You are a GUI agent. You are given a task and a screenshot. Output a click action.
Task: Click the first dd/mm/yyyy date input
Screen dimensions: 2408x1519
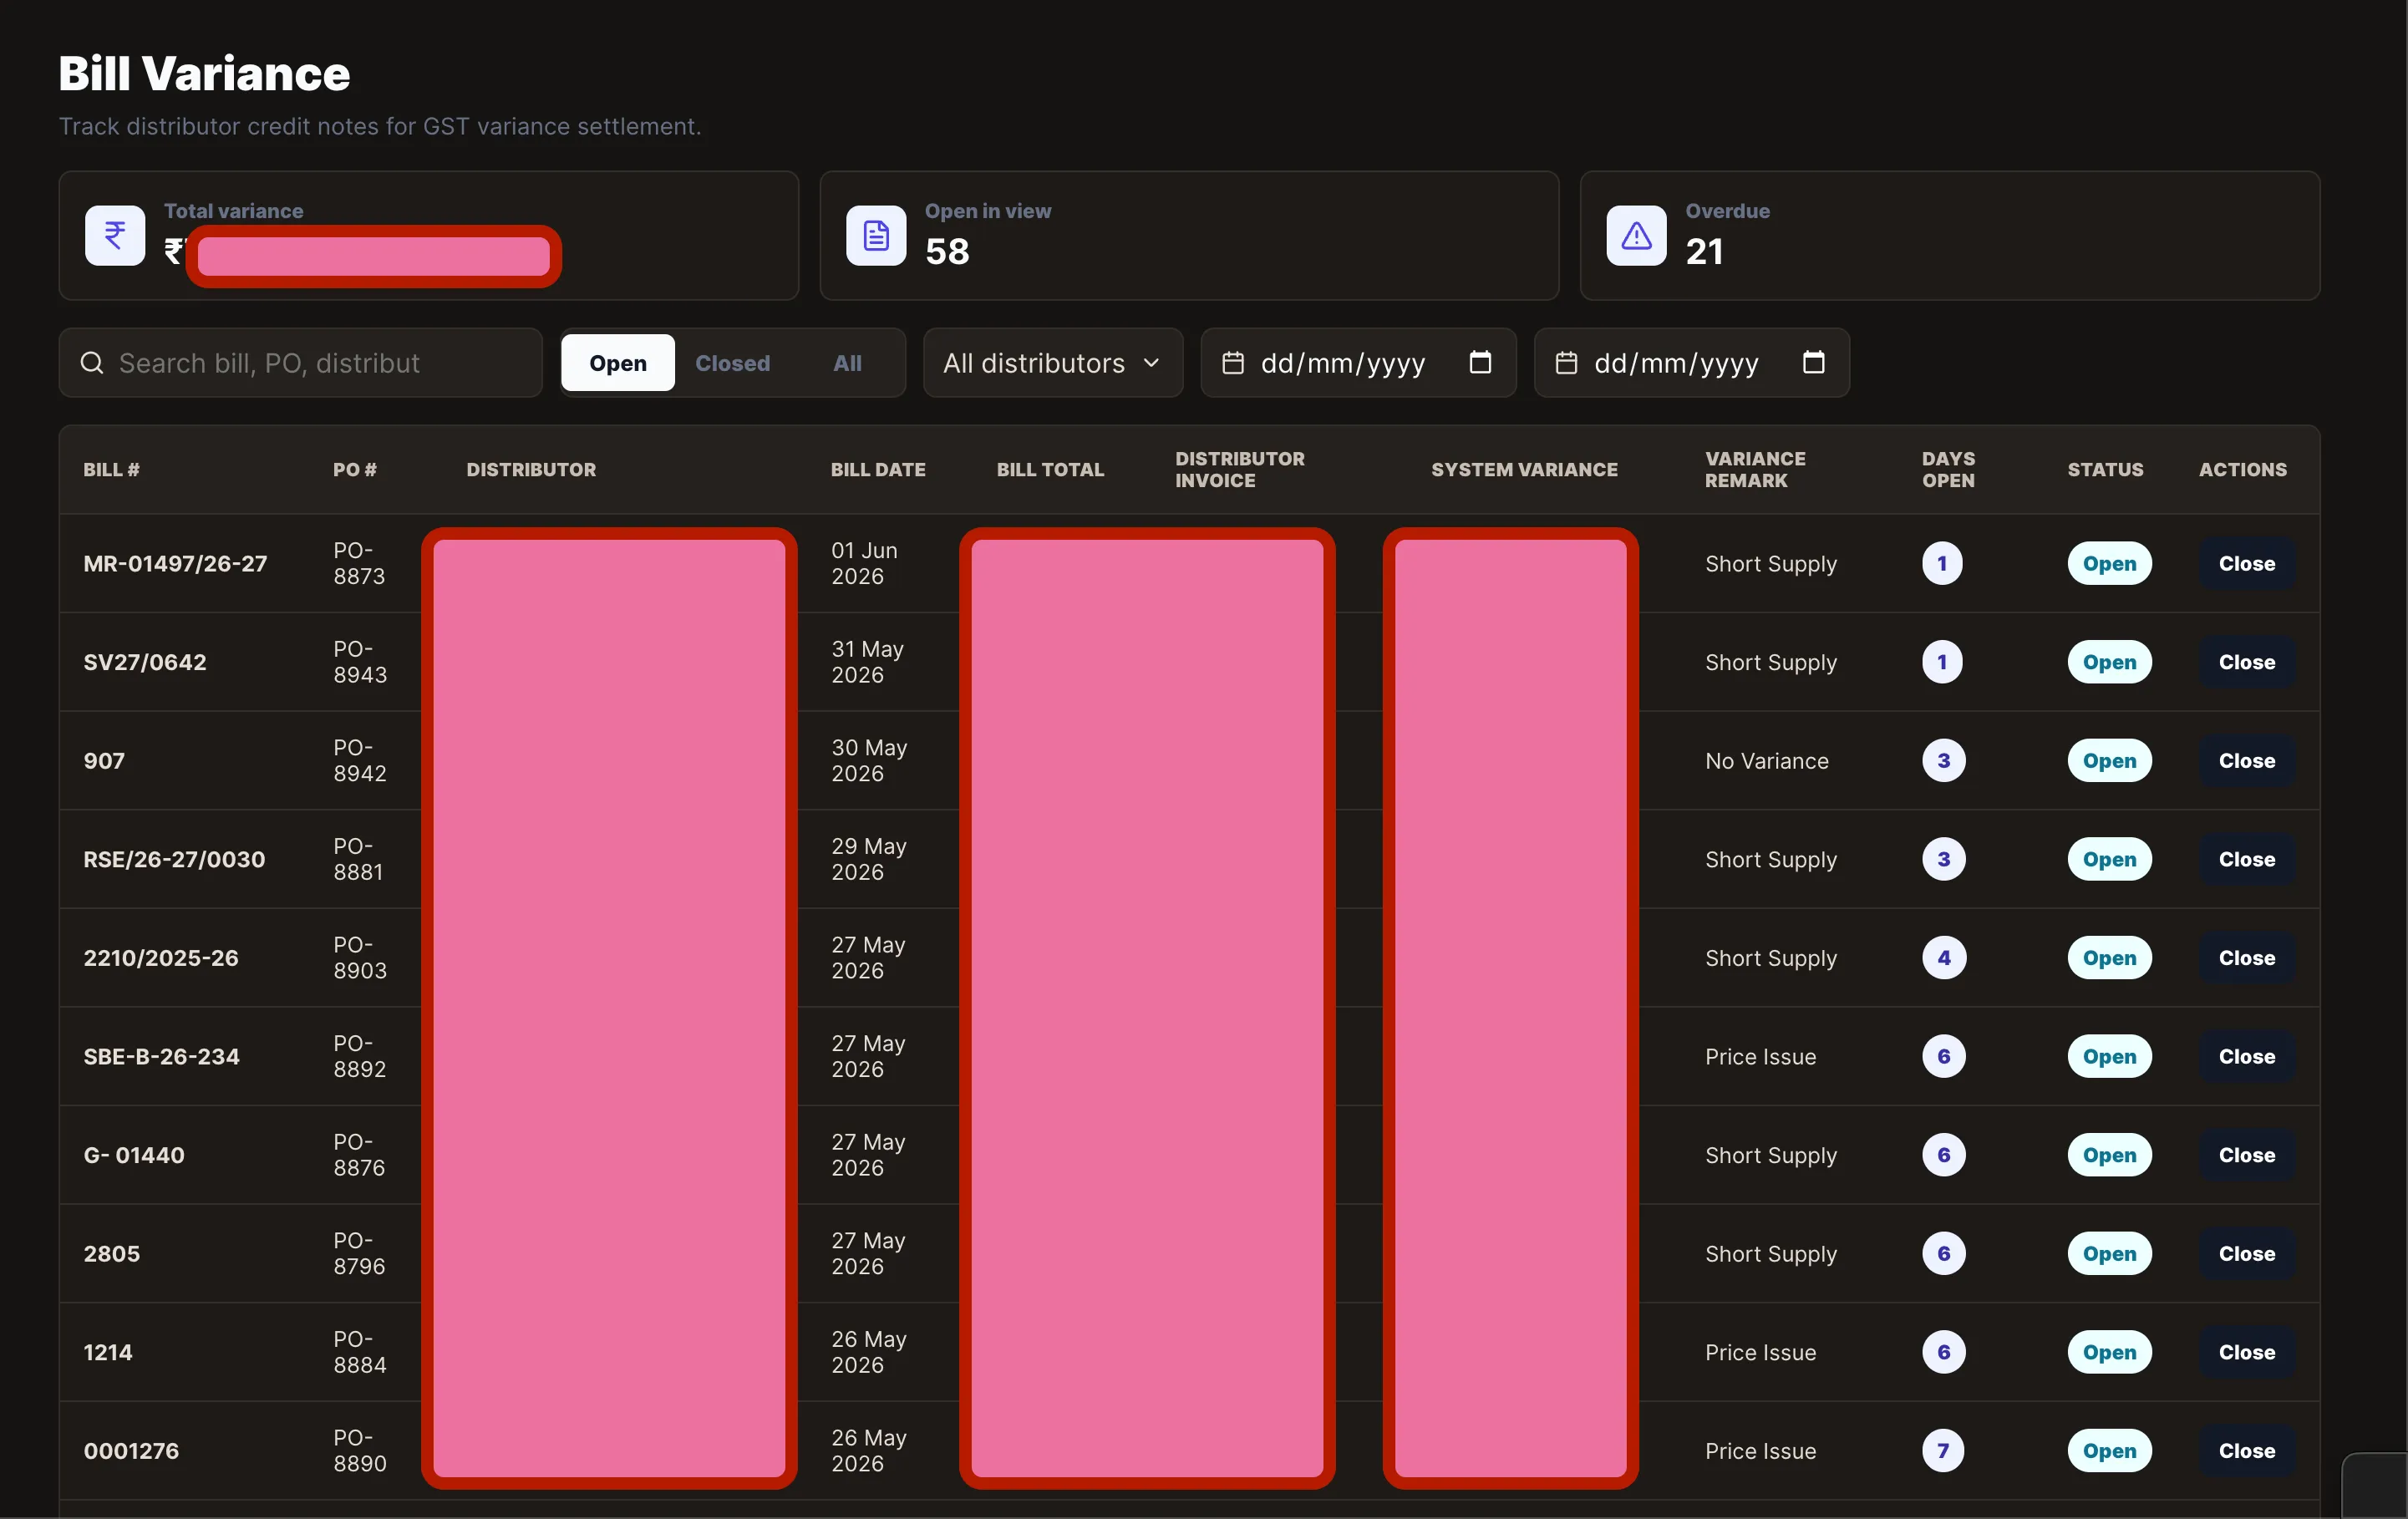(1358, 363)
